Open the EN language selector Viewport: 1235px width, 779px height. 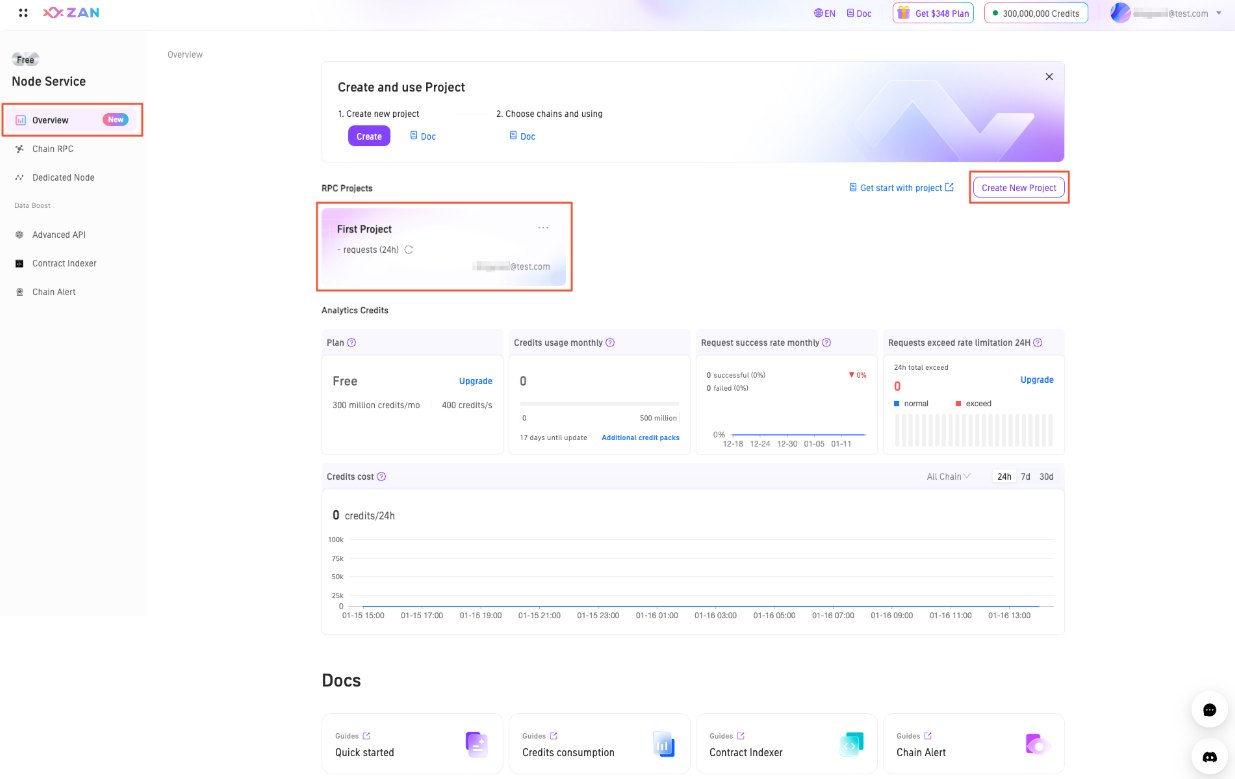tap(825, 14)
